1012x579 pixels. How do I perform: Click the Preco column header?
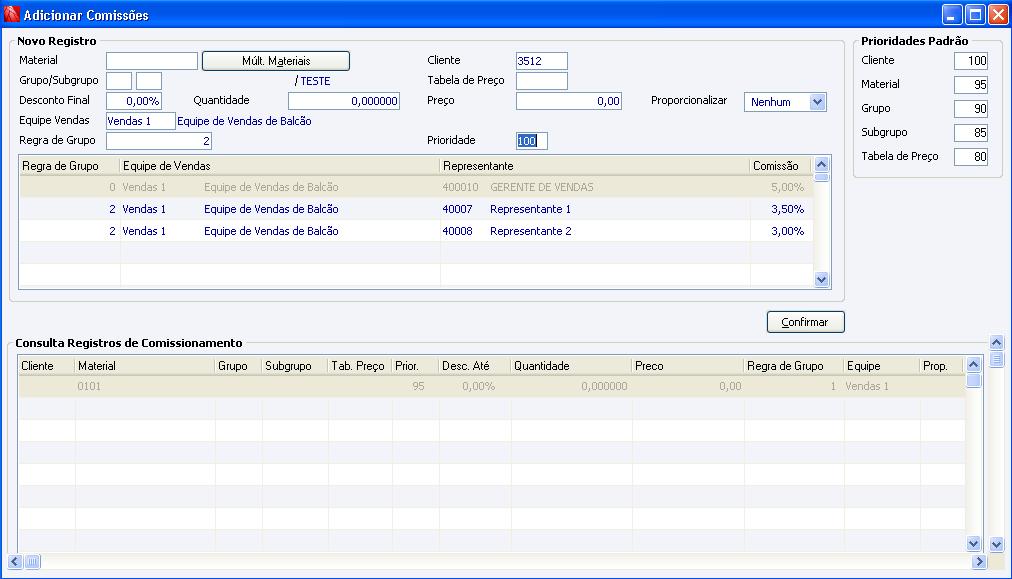point(688,366)
